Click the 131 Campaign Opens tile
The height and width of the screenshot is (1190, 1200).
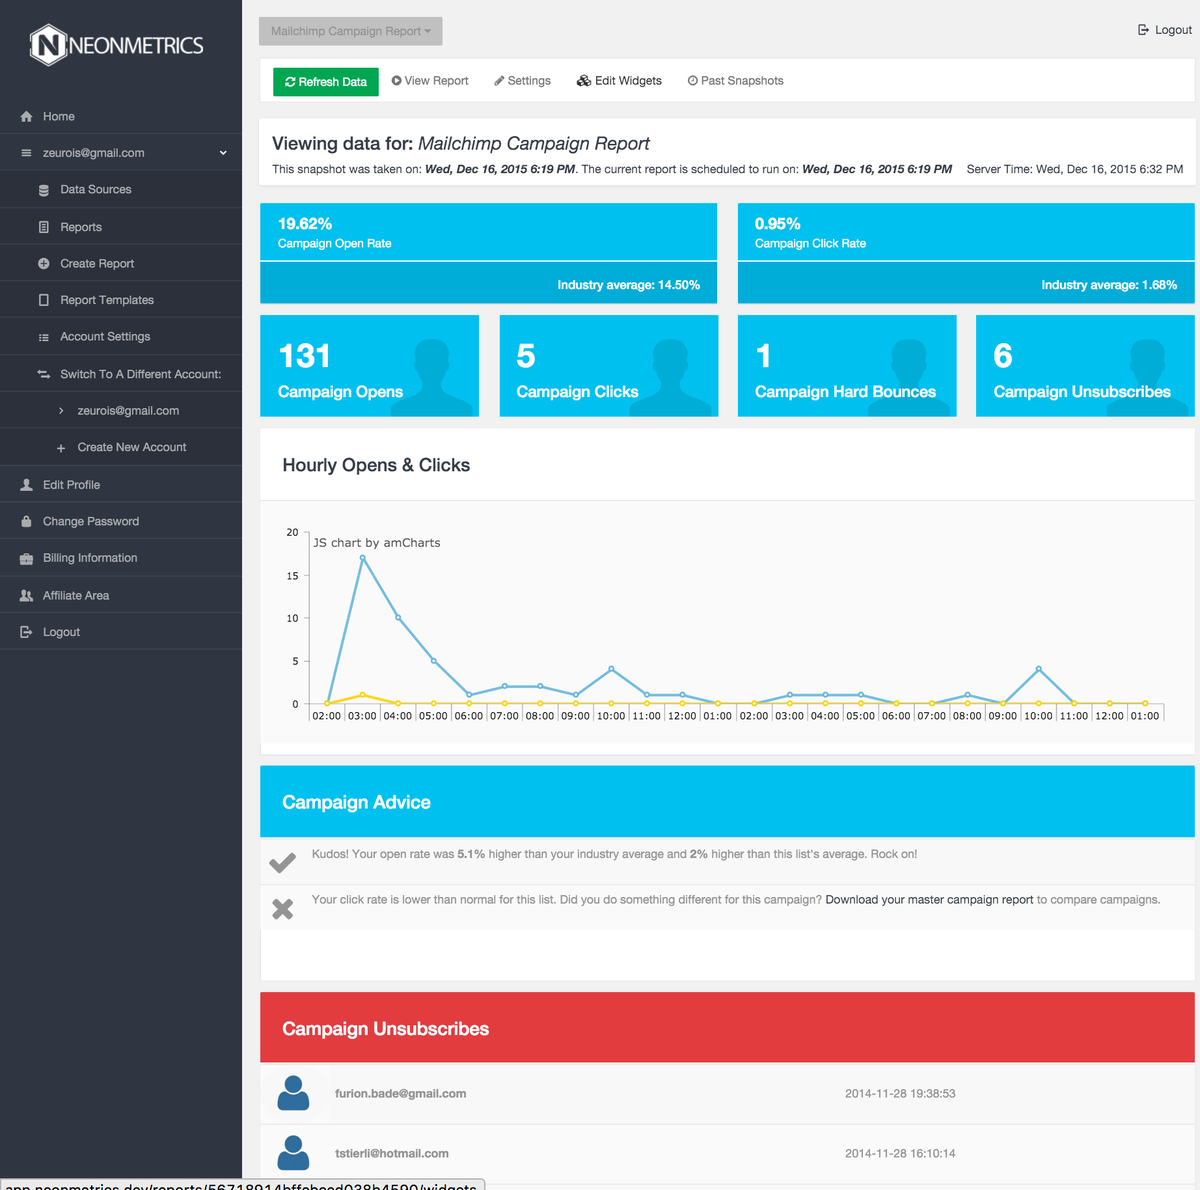coord(370,366)
